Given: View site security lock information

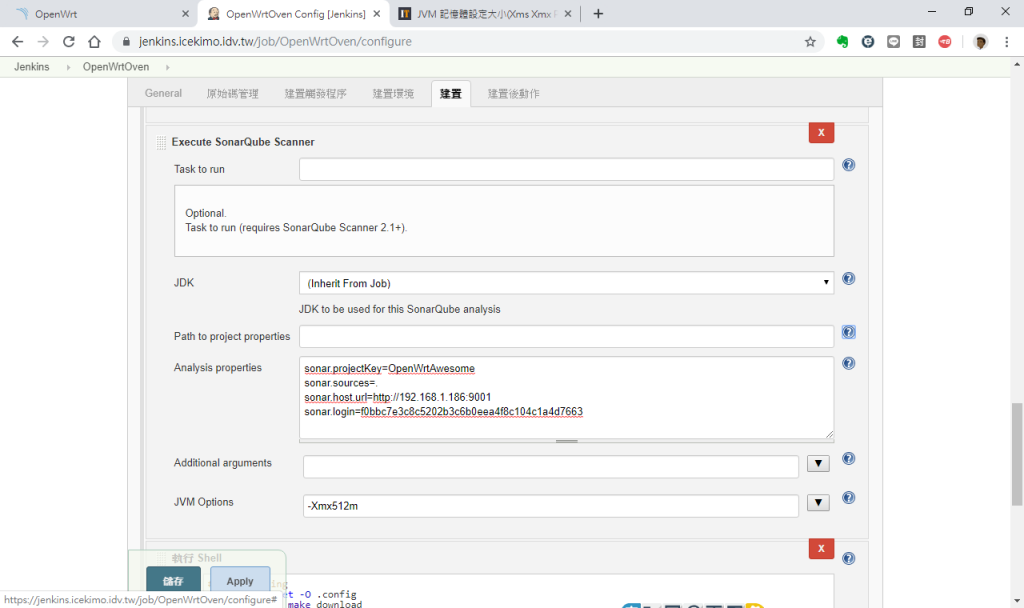Looking at the screenshot, I should pos(126,42).
